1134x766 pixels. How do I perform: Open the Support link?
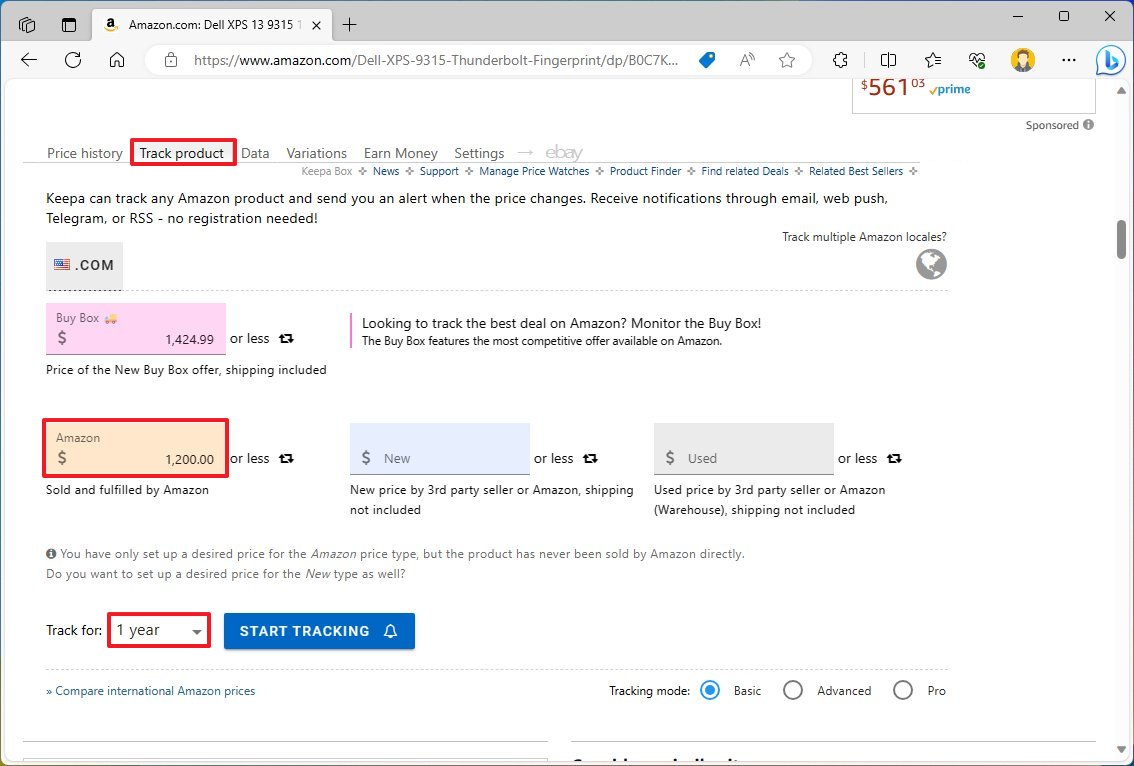coord(439,171)
